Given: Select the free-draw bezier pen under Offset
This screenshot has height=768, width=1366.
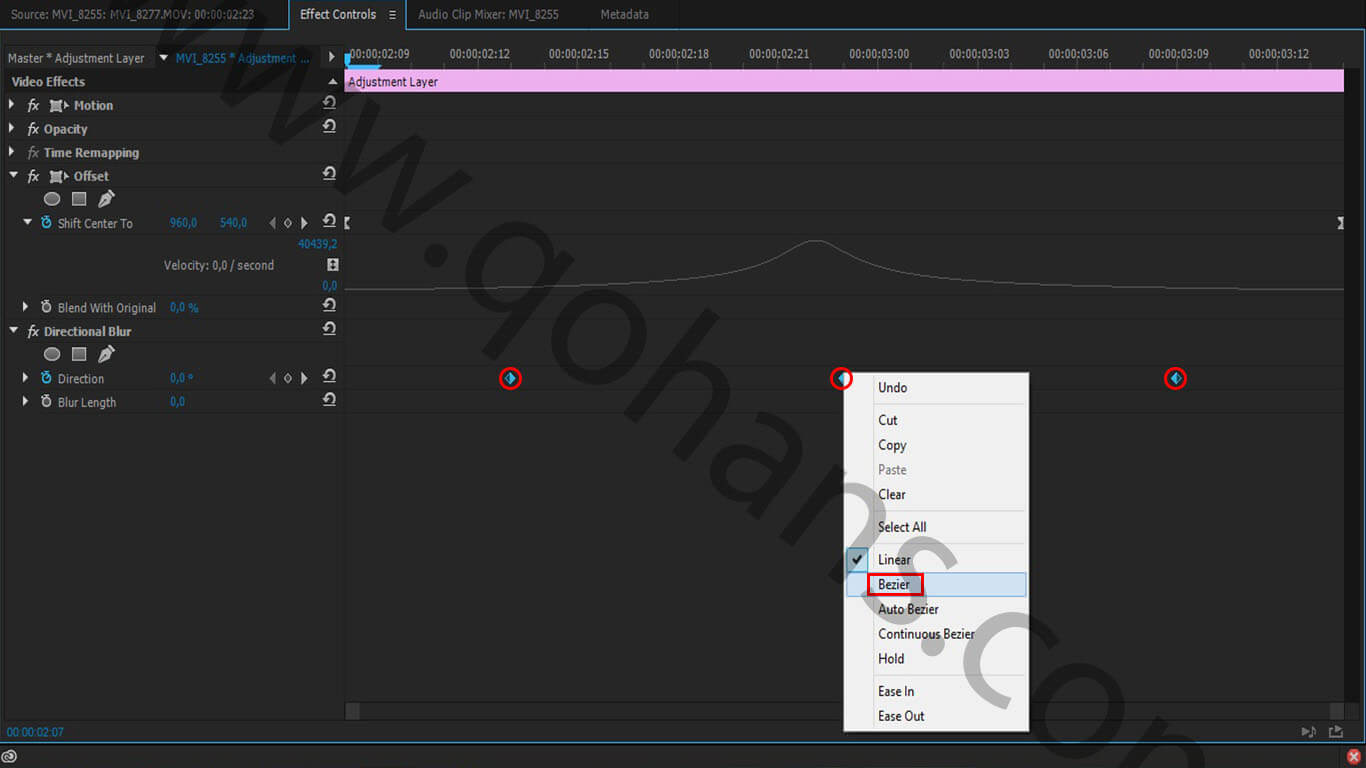Looking at the screenshot, I should pyautogui.click(x=106, y=198).
